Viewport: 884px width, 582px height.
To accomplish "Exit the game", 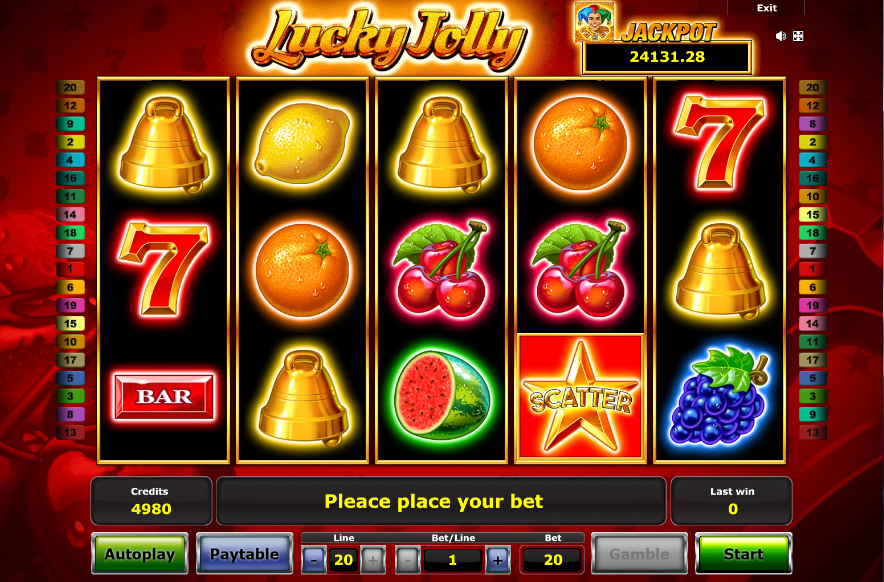I will pos(766,8).
